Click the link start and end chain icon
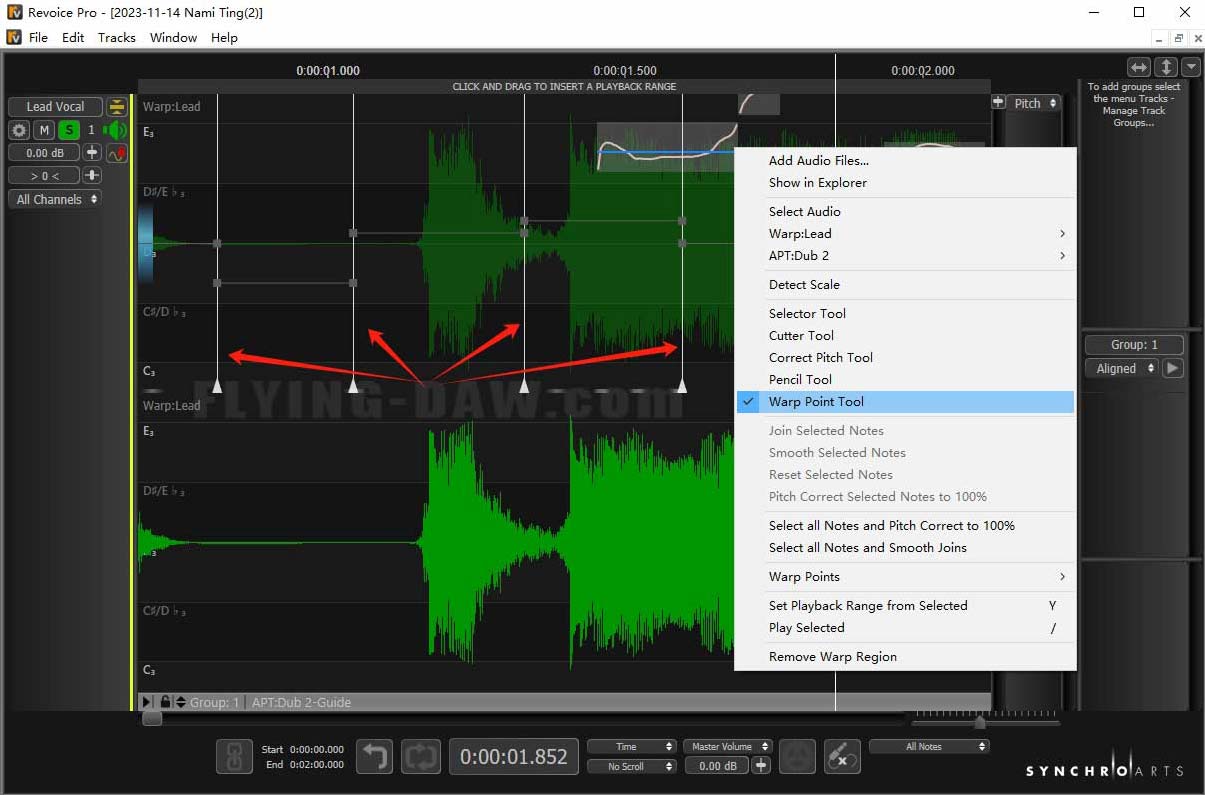The width and height of the screenshot is (1205, 795). coord(234,757)
